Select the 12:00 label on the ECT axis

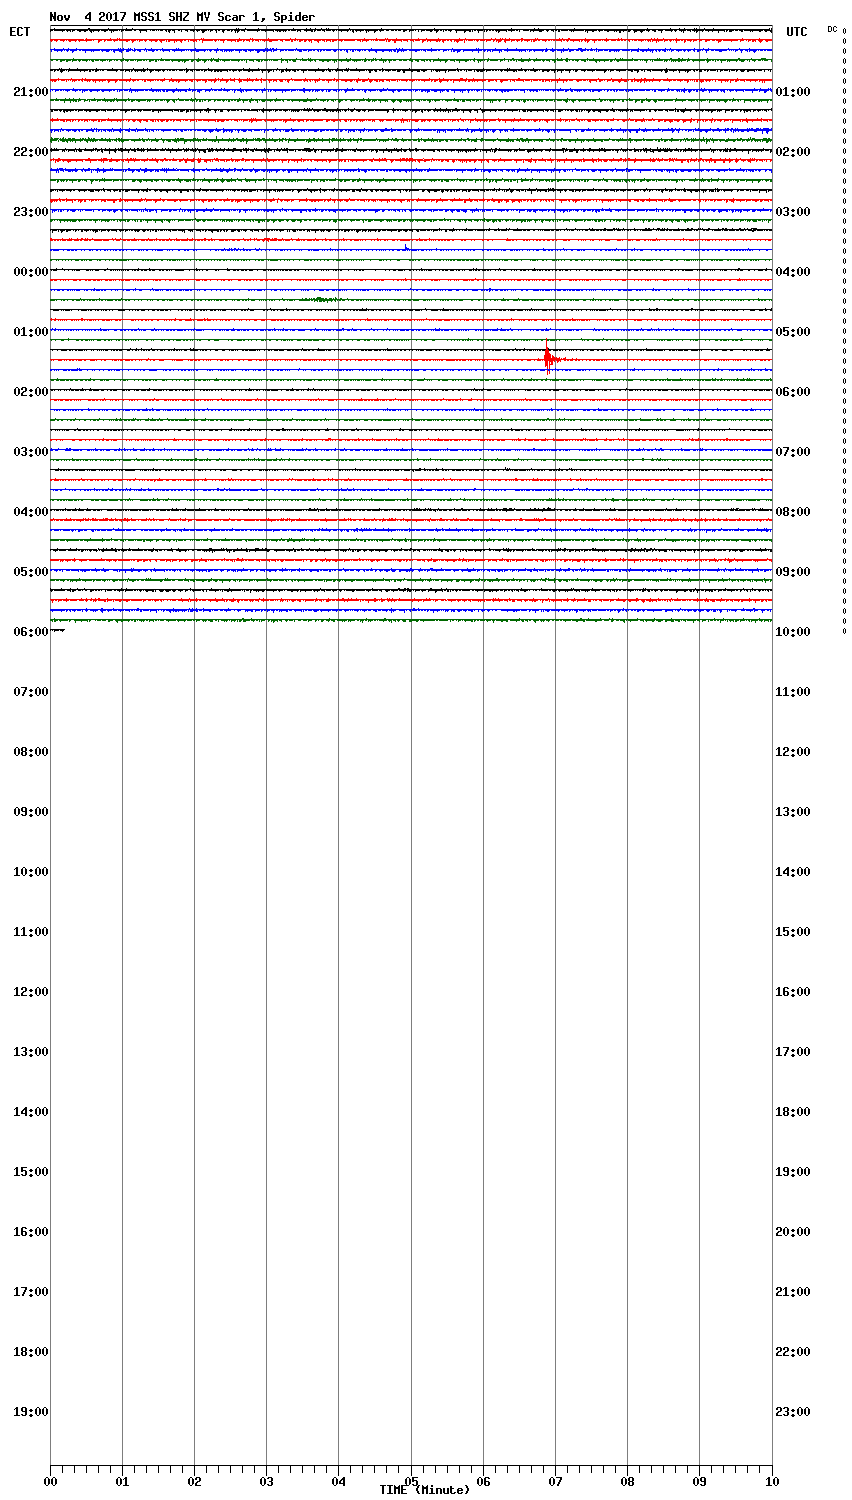coord(31,992)
